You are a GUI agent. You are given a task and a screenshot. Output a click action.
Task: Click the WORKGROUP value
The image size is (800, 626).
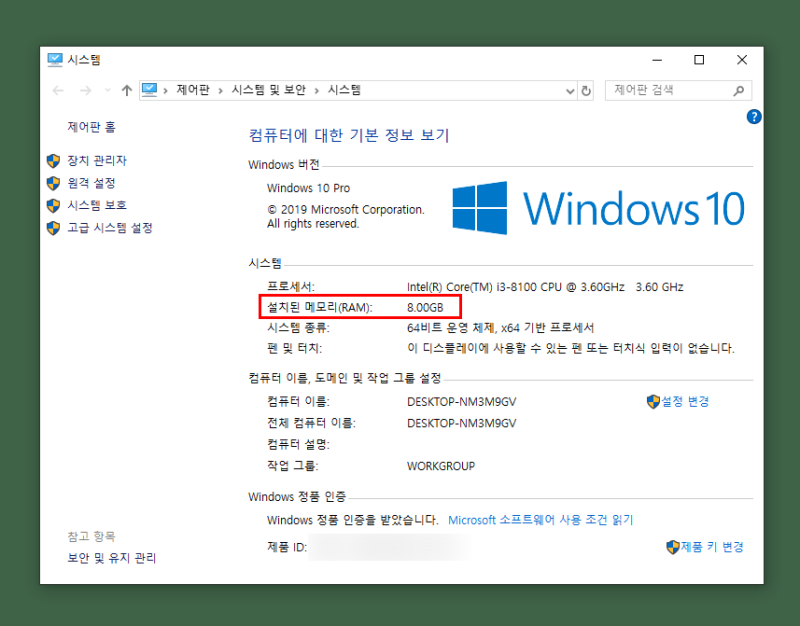441,466
